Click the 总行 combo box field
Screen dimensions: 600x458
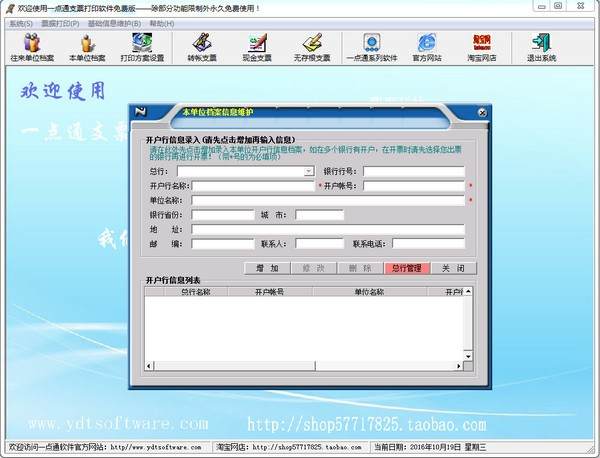tap(245, 171)
